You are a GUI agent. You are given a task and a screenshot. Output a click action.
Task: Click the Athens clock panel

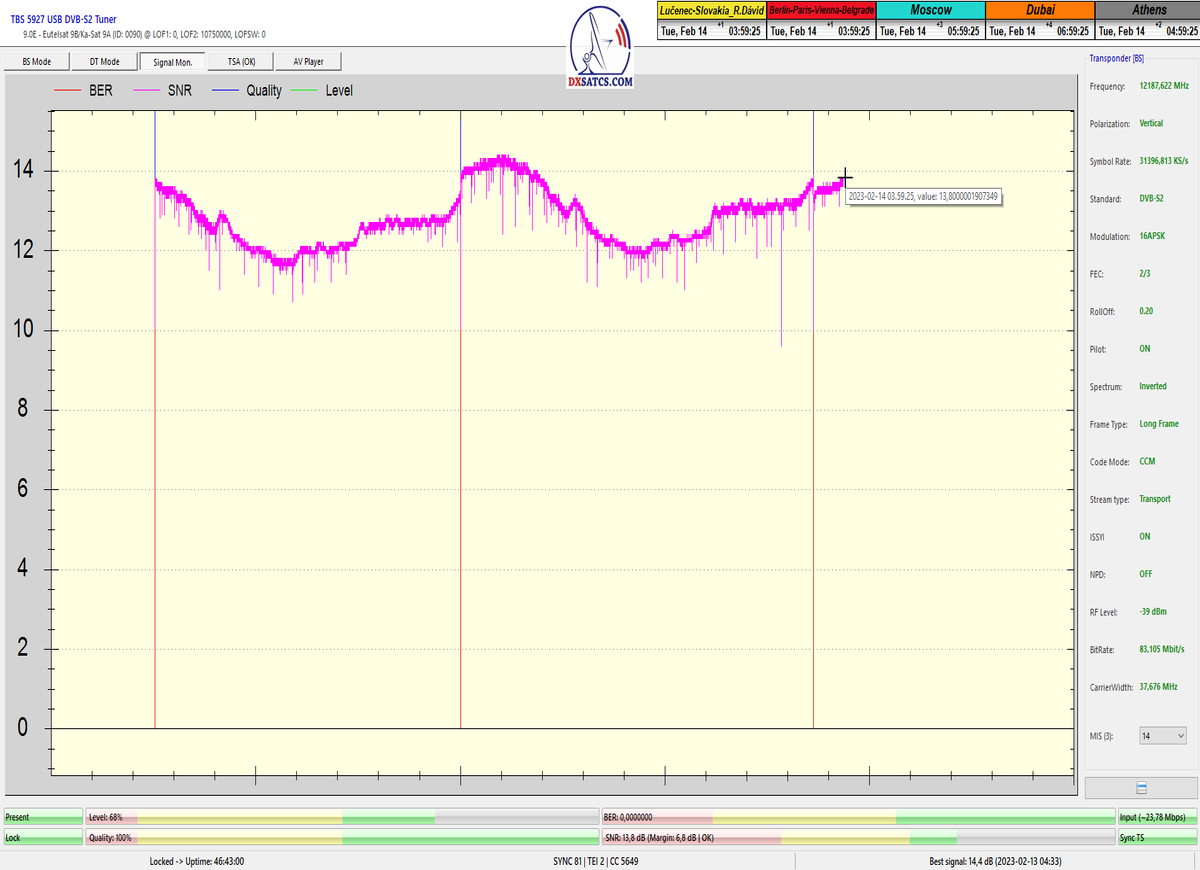coord(1148,20)
